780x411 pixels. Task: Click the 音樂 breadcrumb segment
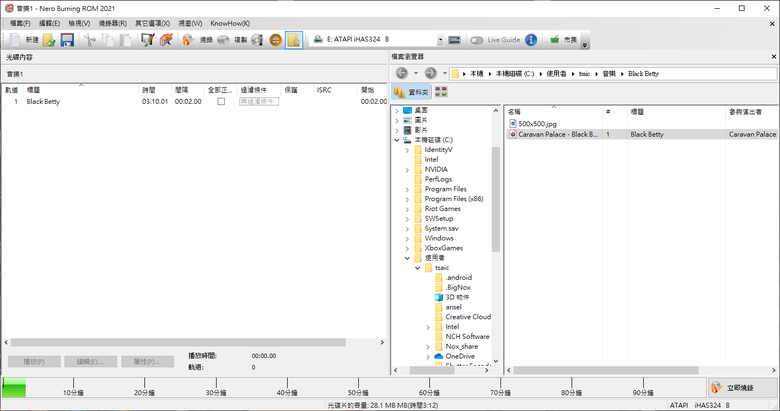pyautogui.click(x=609, y=74)
